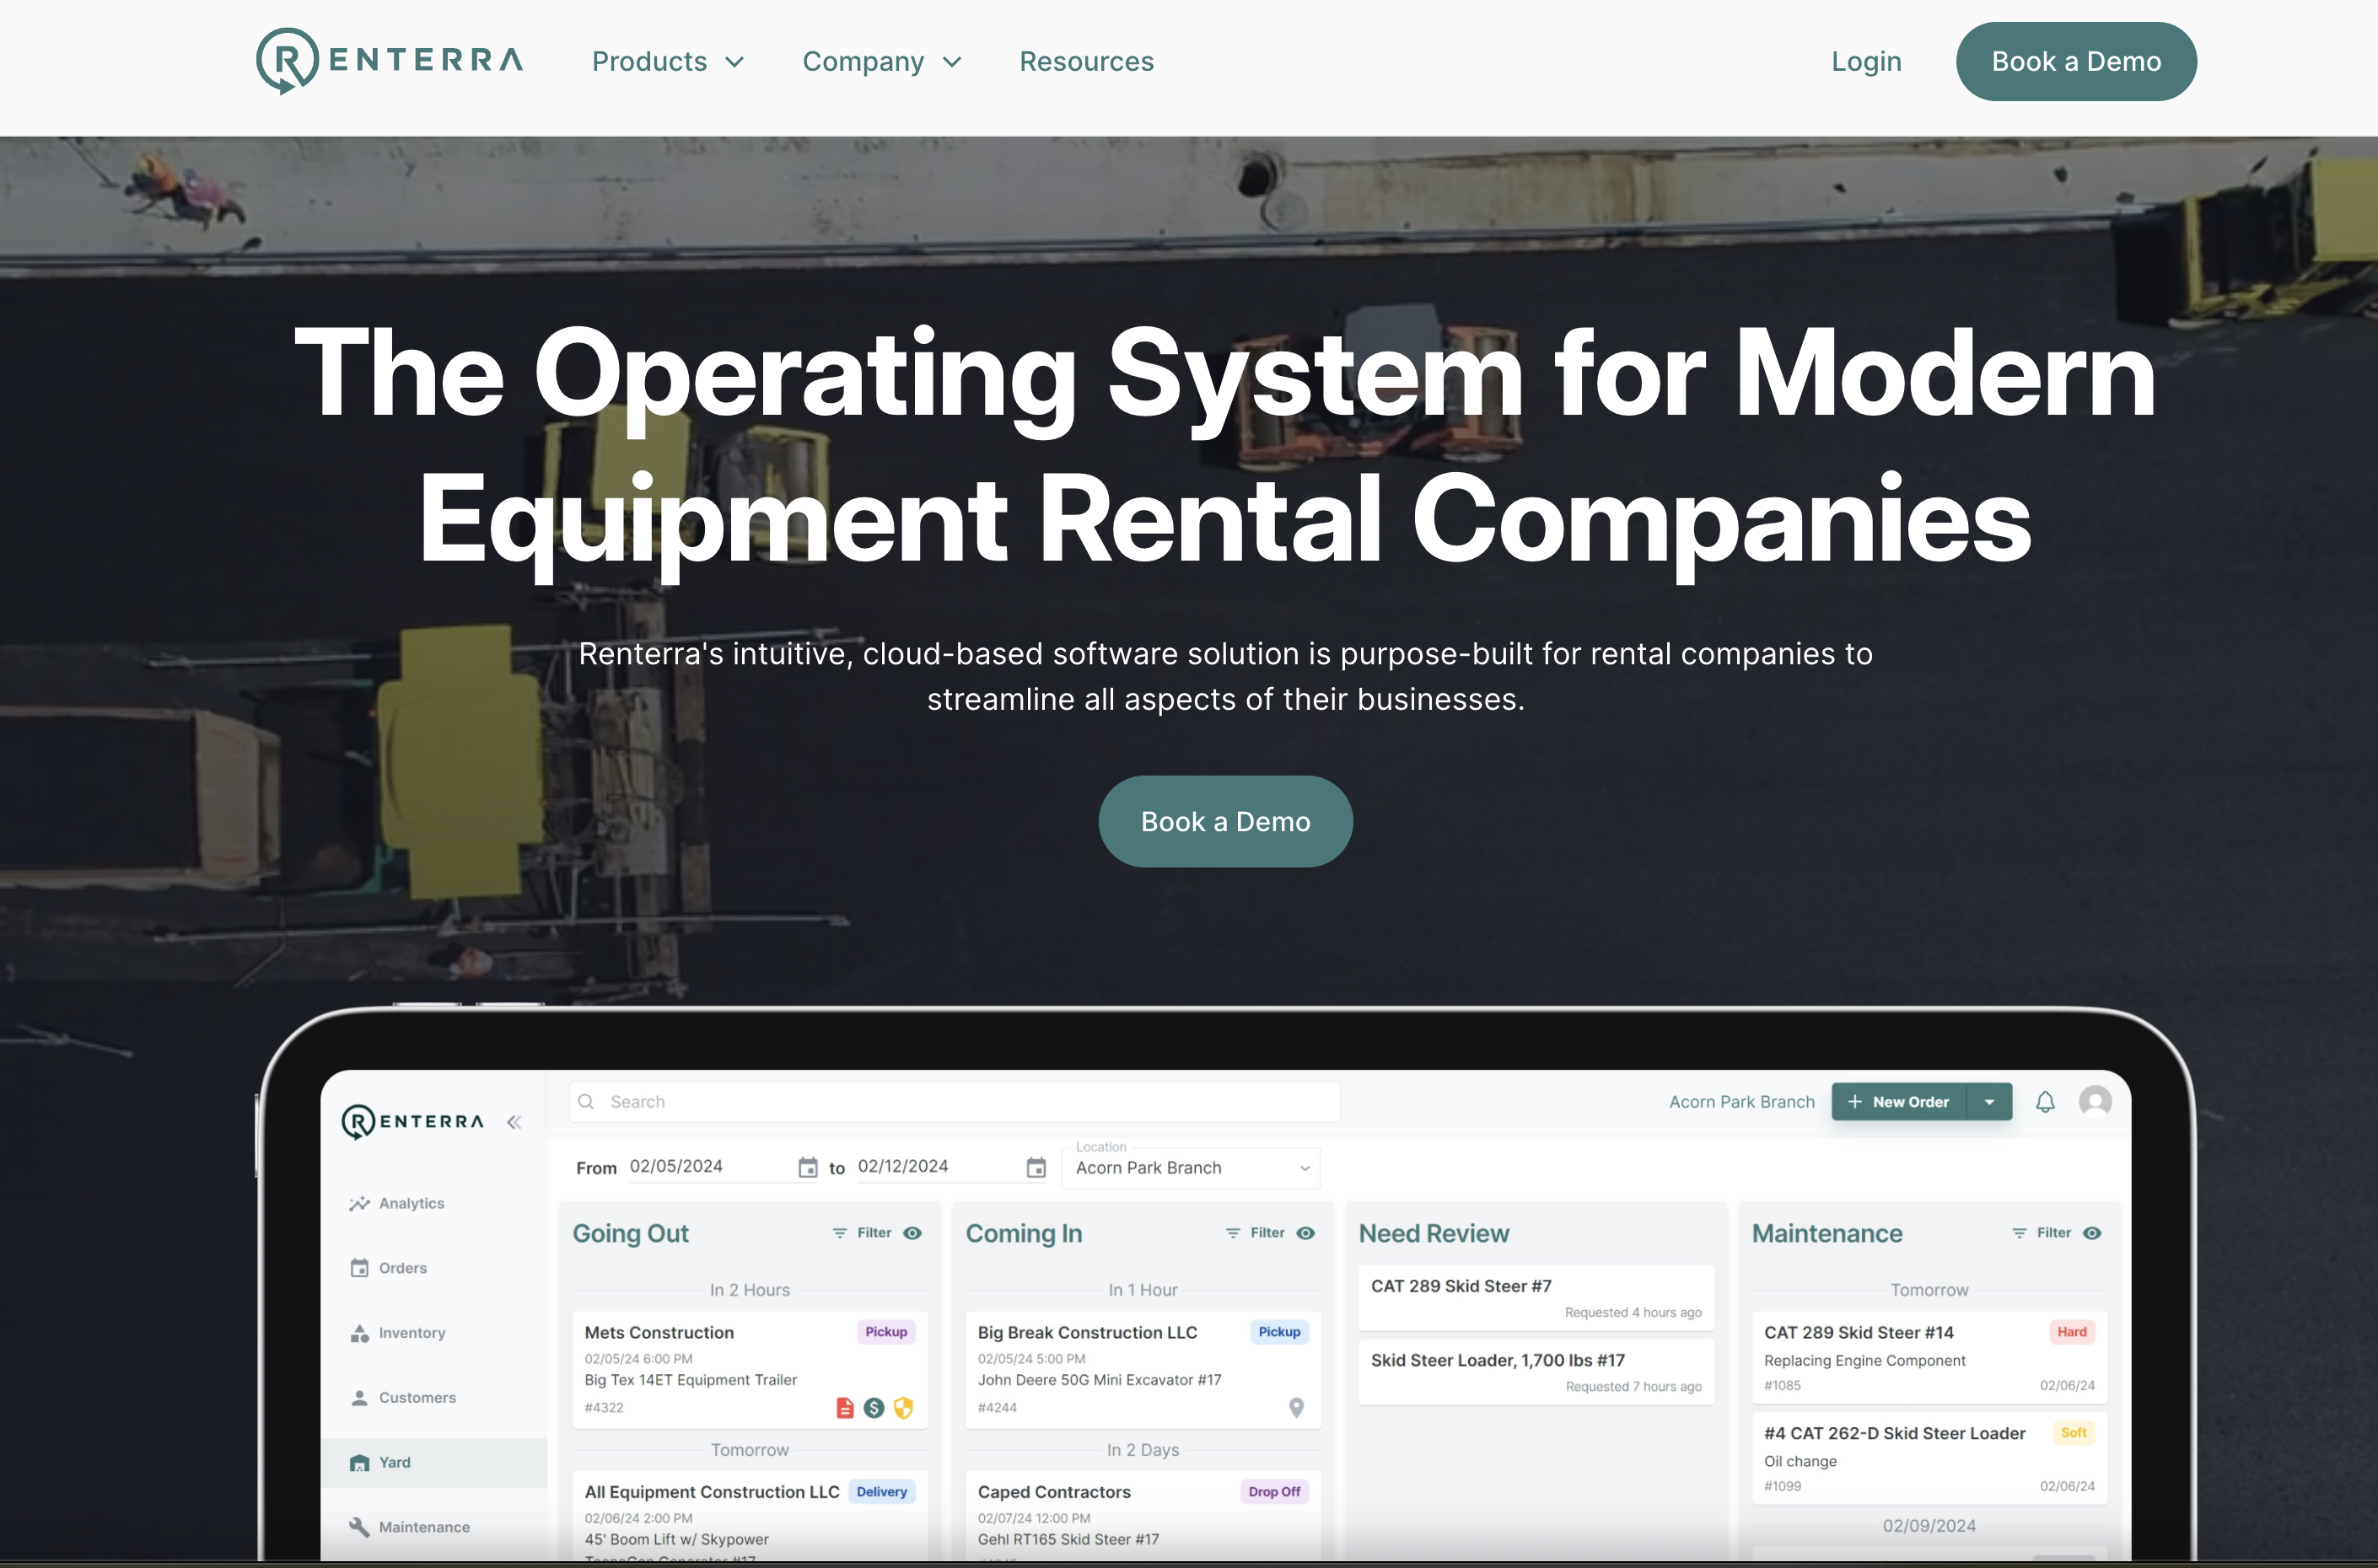The height and width of the screenshot is (1568, 2378).
Task: Open the From date calendar picker icon
Action: coord(807,1167)
